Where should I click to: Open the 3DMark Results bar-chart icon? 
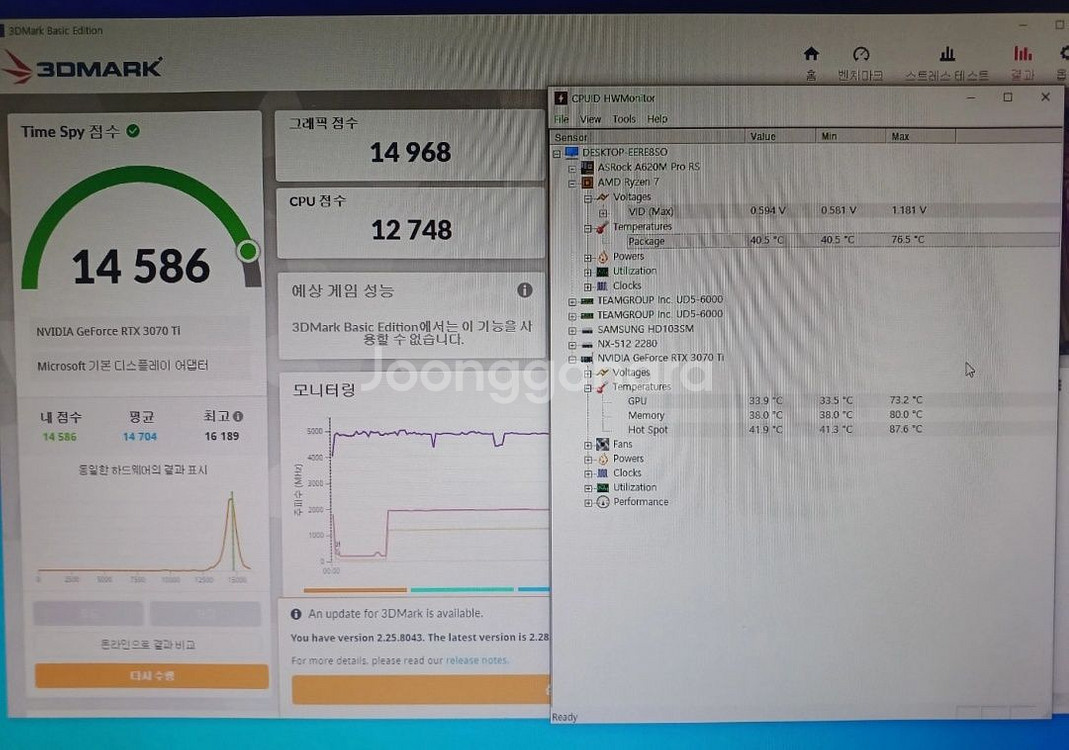(1022, 53)
